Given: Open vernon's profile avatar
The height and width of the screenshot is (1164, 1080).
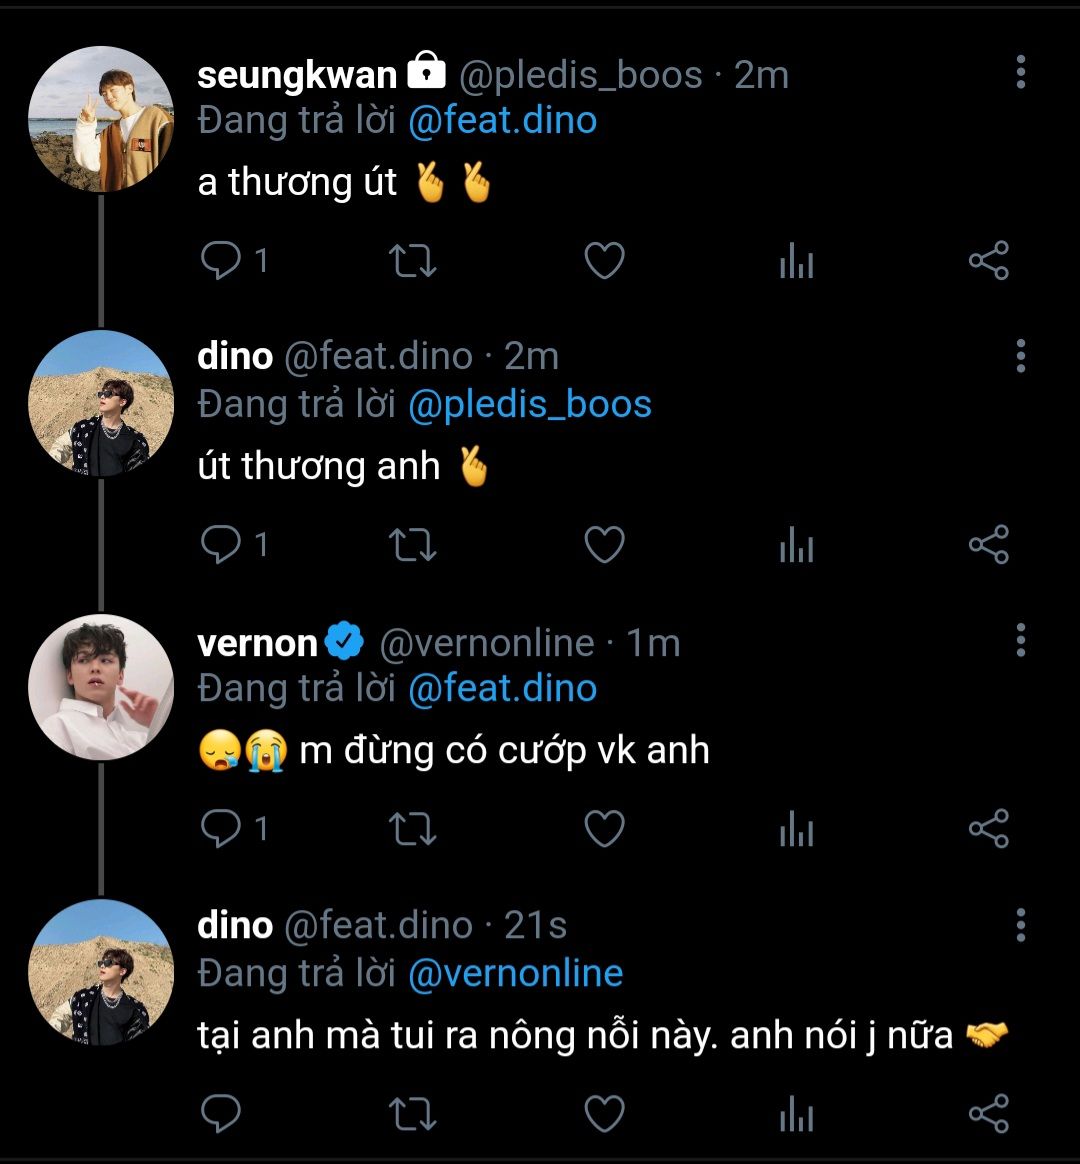Looking at the screenshot, I should 100,687.
